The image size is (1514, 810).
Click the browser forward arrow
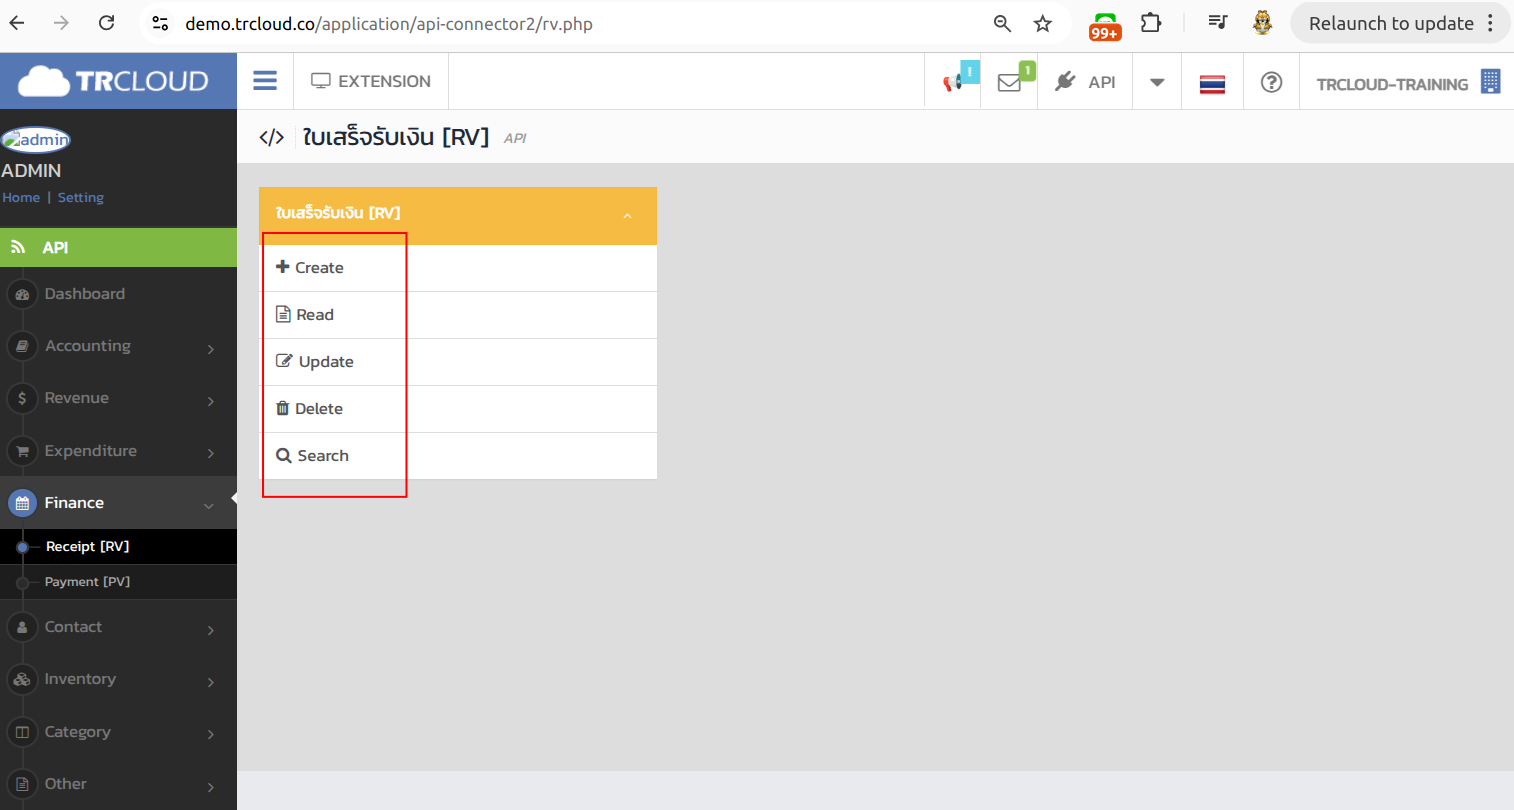coord(62,23)
